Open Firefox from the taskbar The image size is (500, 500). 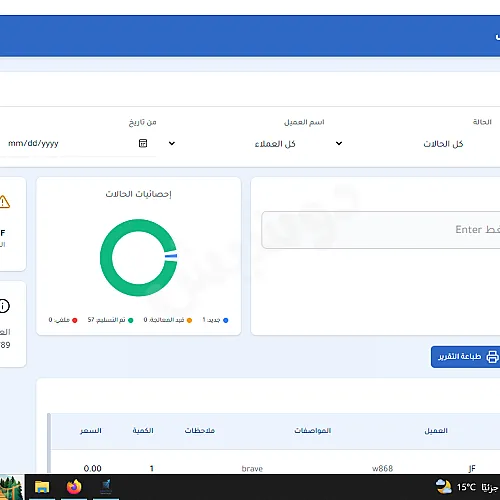tap(74, 487)
